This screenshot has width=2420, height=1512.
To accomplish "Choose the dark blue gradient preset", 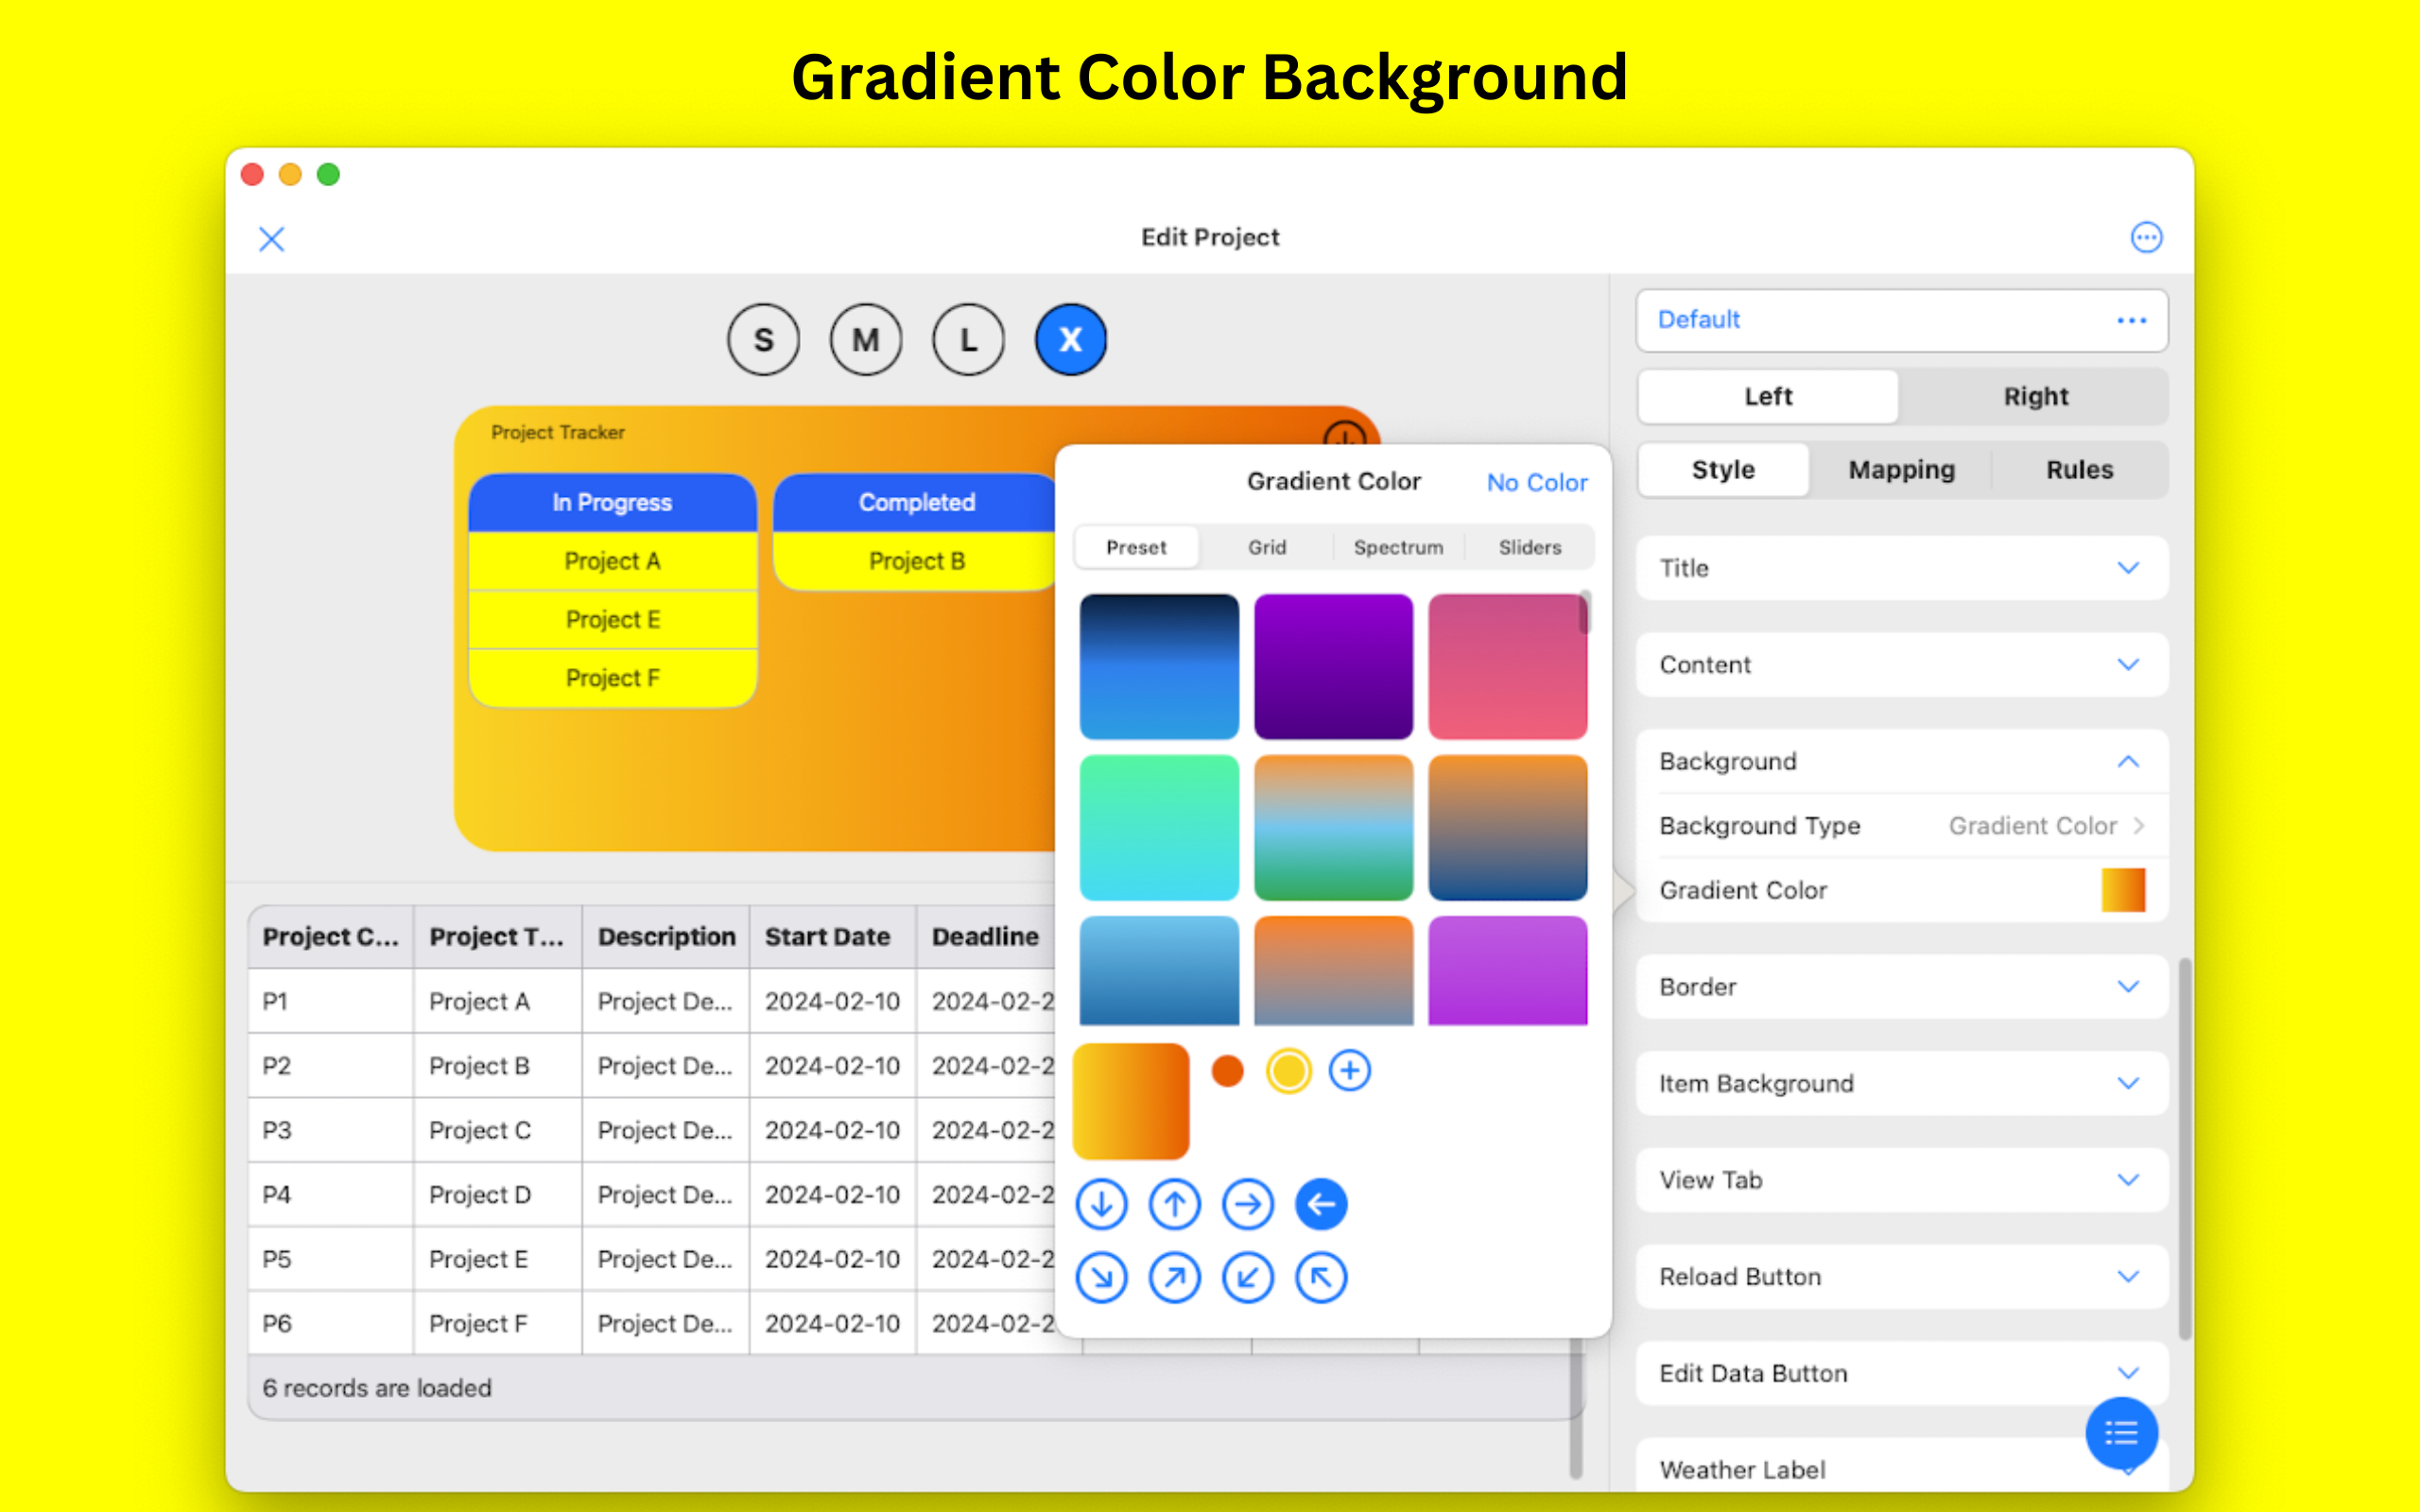I will (1159, 667).
